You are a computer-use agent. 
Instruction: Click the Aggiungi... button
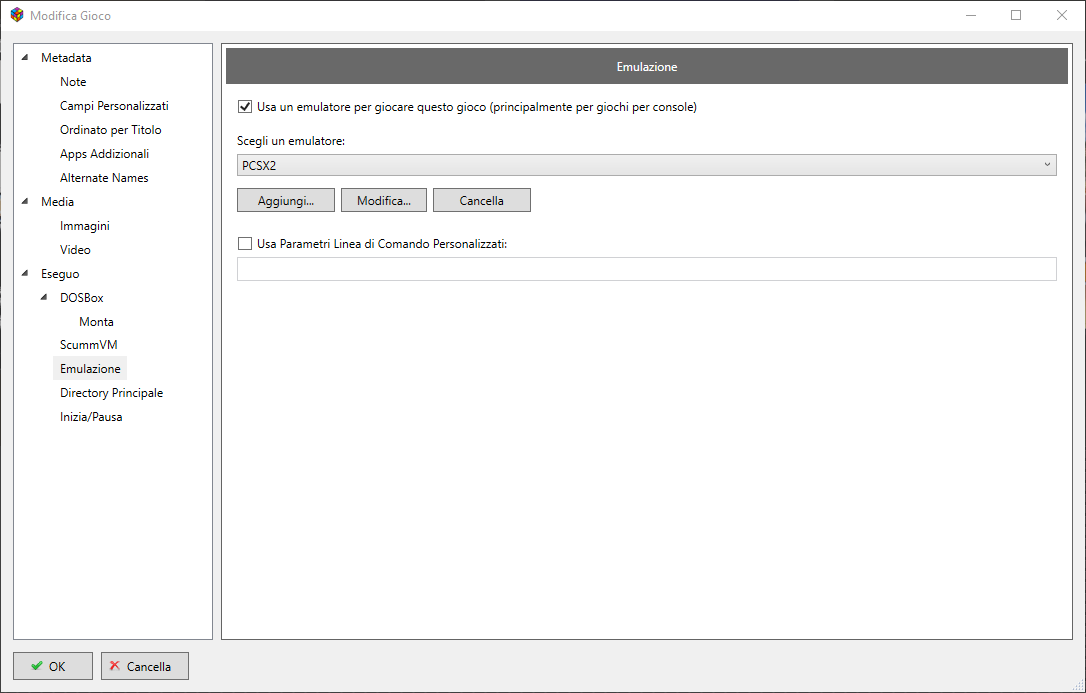pyautogui.click(x=285, y=200)
